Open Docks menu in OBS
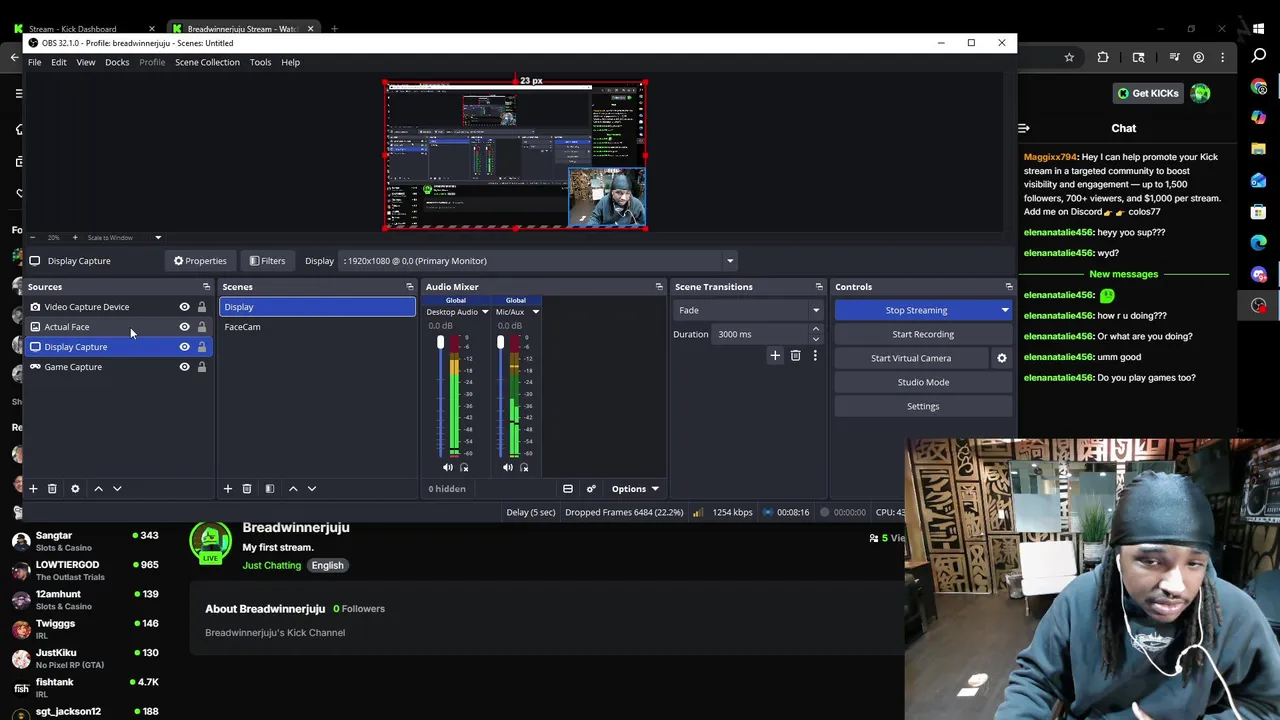1280x720 pixels. 117,62
